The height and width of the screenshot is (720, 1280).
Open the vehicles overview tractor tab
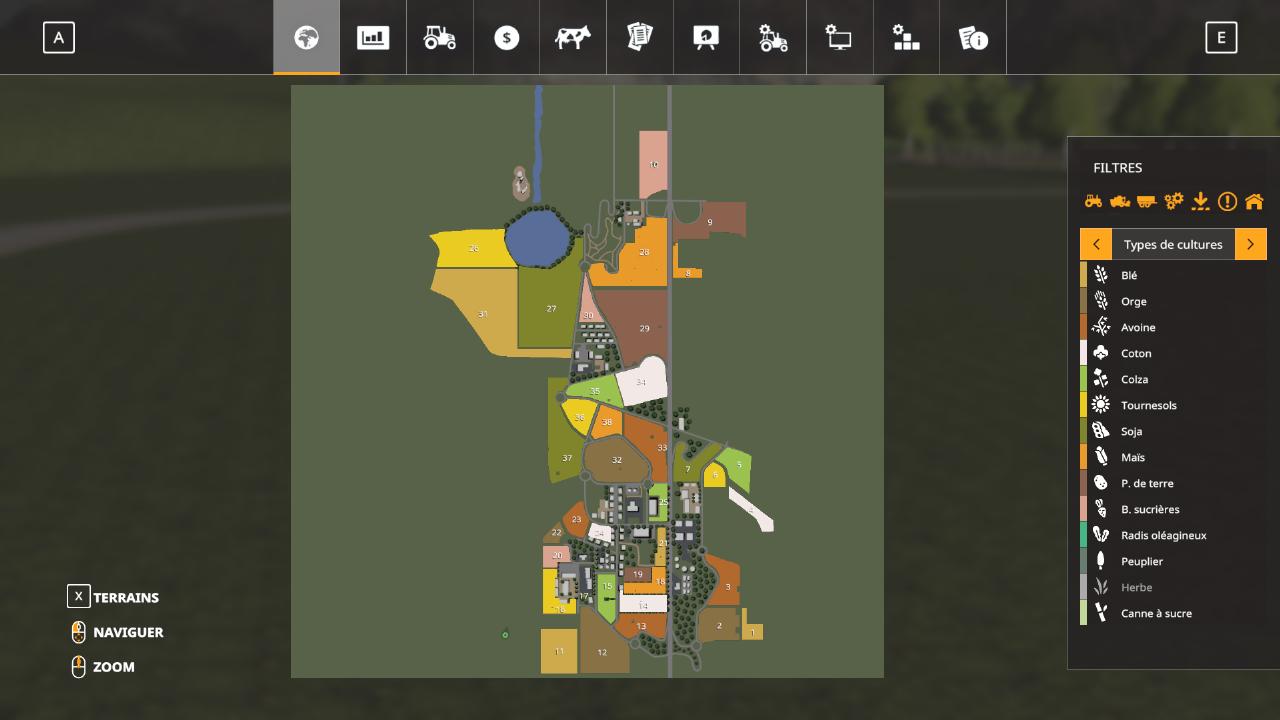(x=440, y=37)
